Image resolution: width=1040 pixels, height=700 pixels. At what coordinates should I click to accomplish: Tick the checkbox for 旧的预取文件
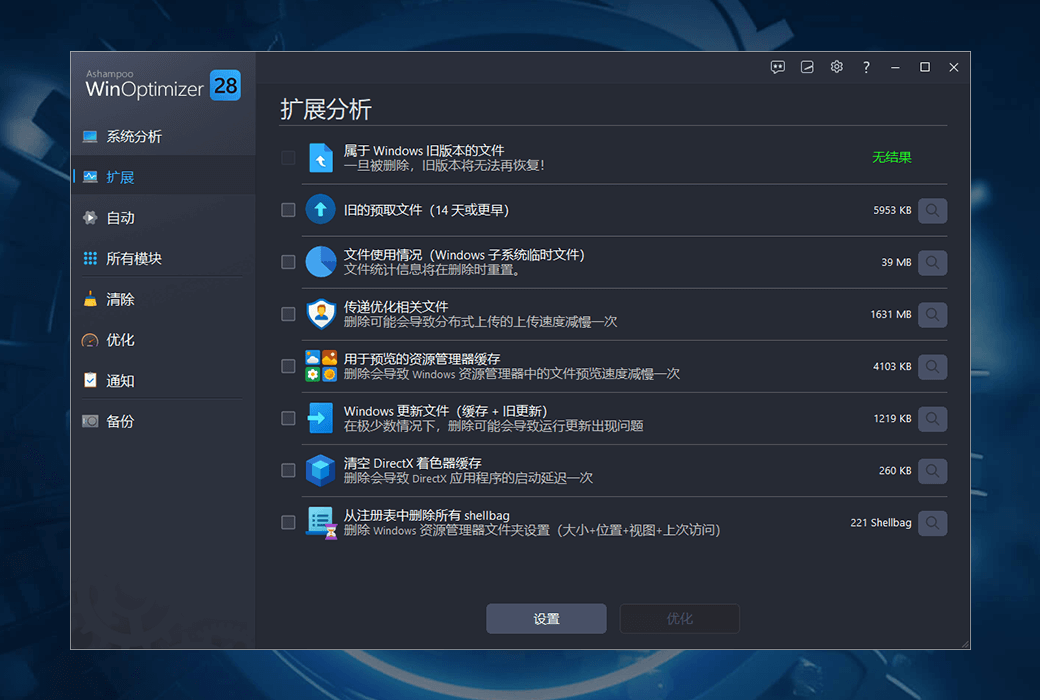(288, 210)
